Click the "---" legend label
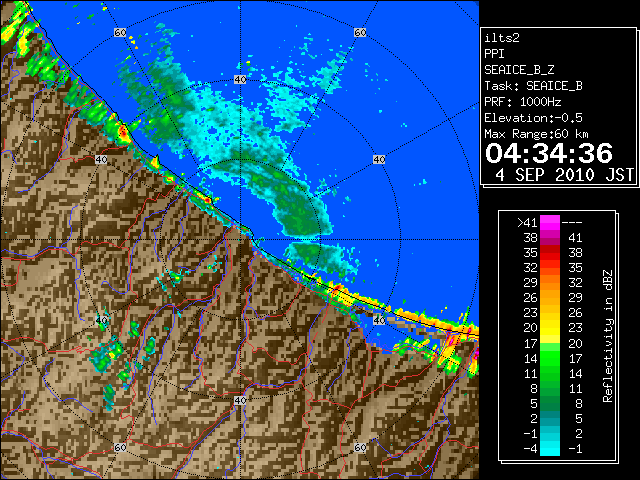The width and height of the screenshot is (640, 480). 572,223
